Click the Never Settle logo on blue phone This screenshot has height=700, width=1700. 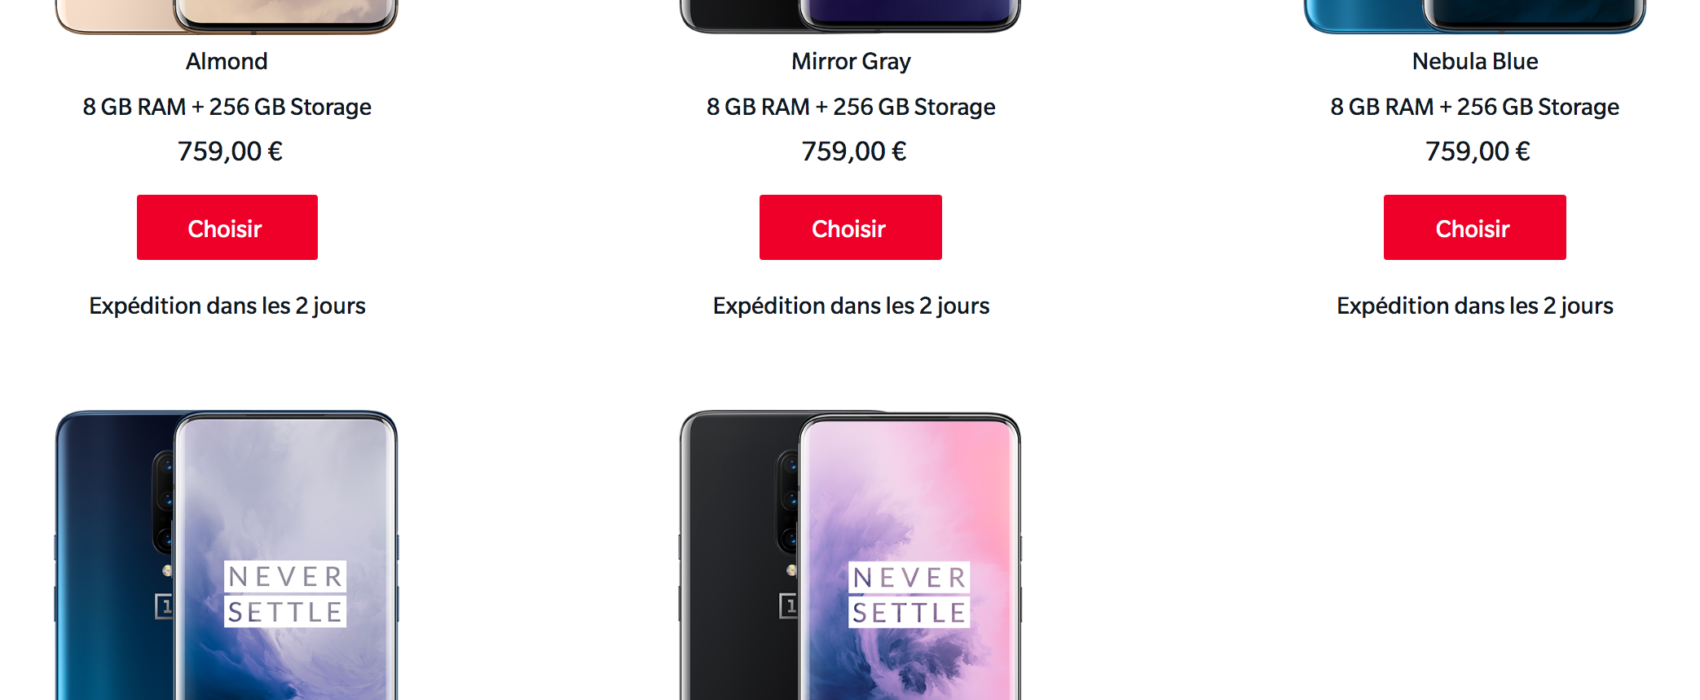tap(285, 594)
